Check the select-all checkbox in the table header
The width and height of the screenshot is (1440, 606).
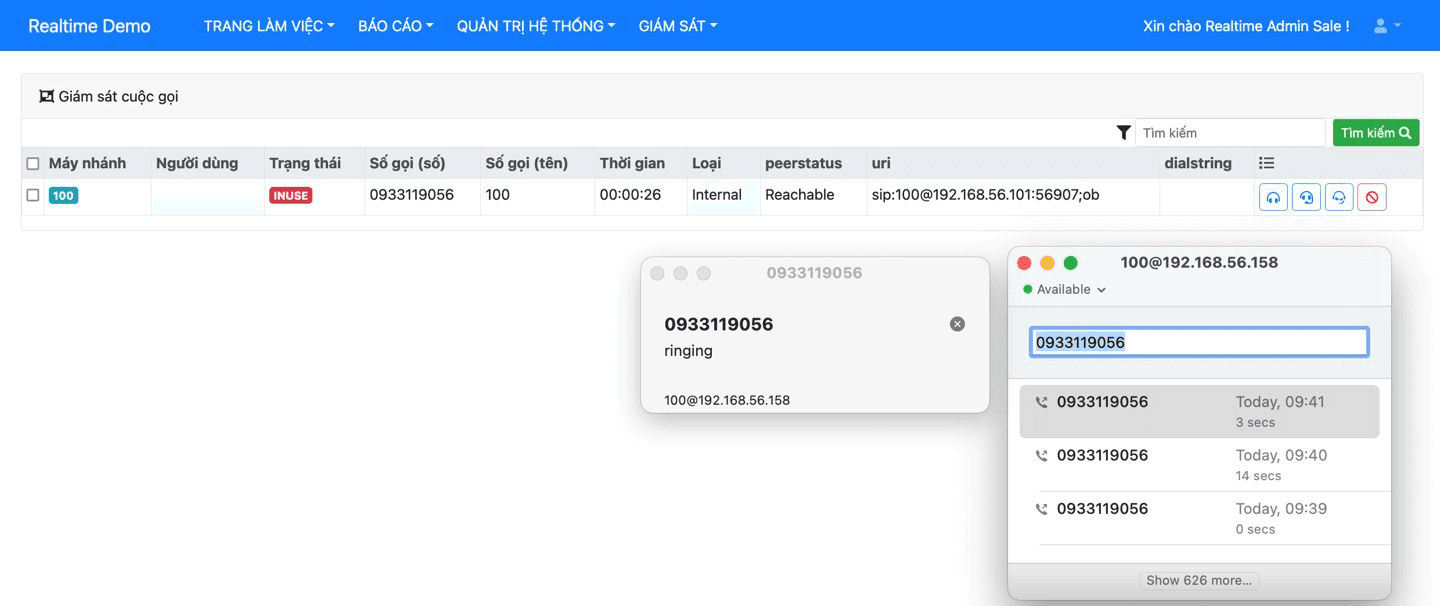pos(32,162)
